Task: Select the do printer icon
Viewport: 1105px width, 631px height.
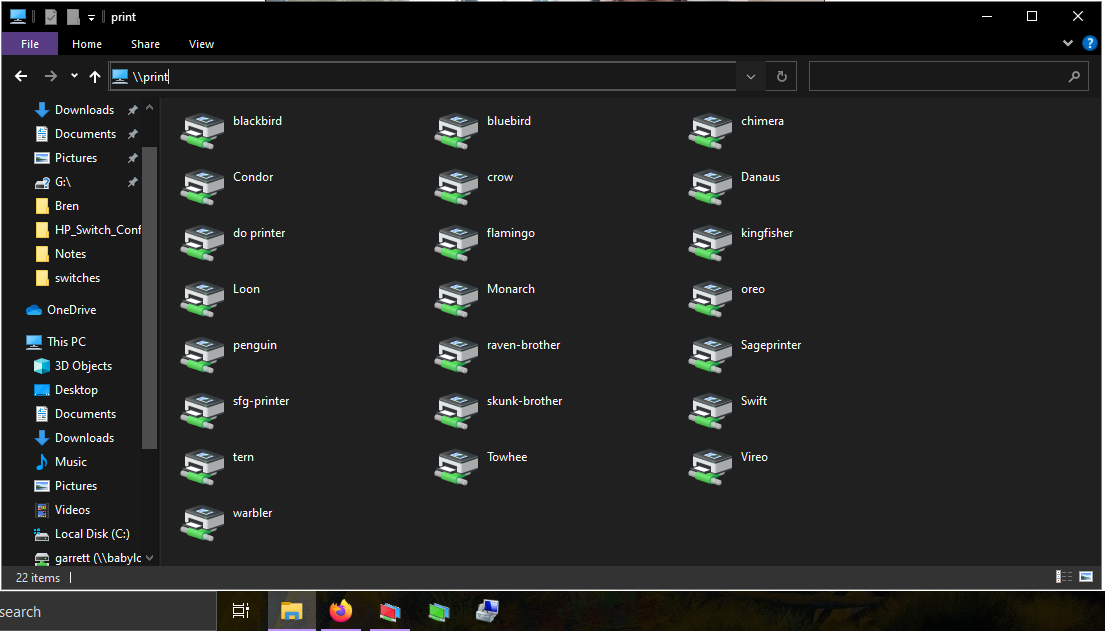Action: click(203, 243)
